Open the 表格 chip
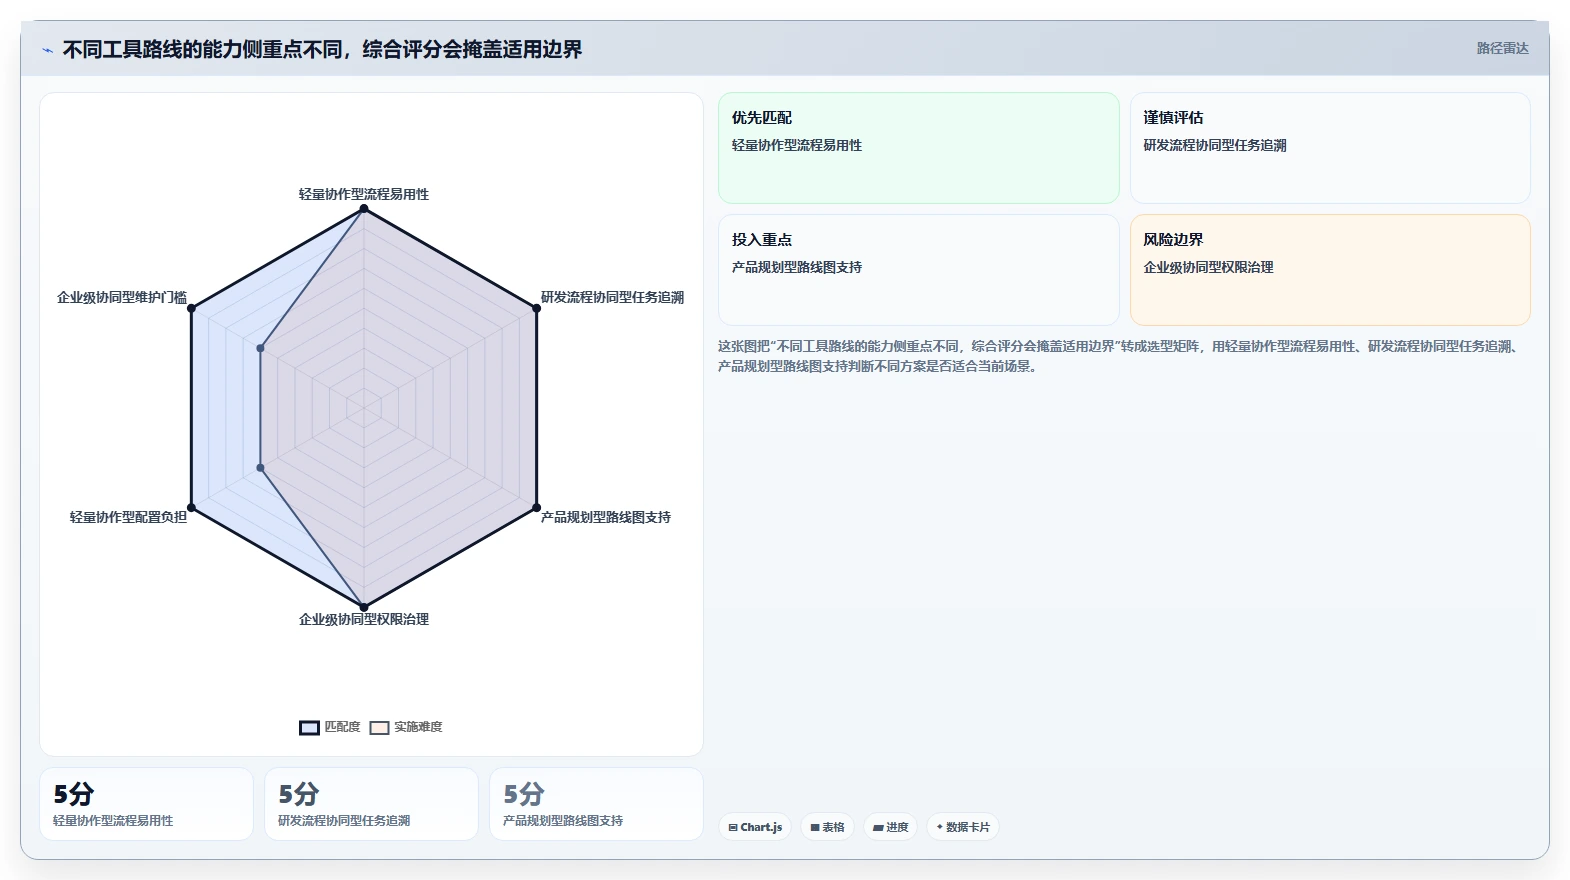1570x880 pixels. (x=827, y=827)
